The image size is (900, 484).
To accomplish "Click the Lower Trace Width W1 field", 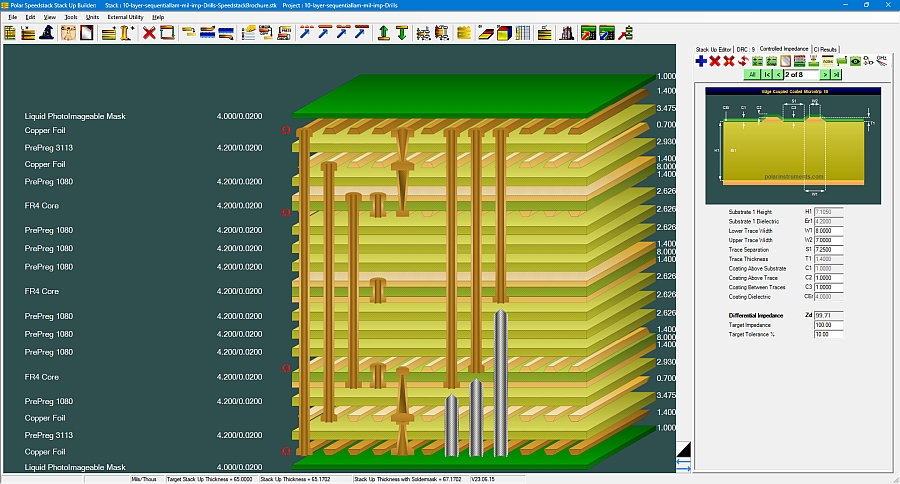I will coord(828,231).
